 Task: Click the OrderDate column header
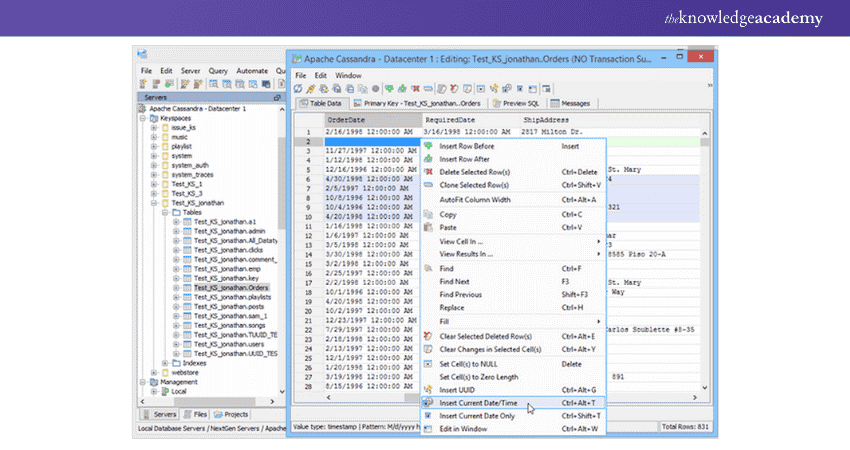coord(373,120)
